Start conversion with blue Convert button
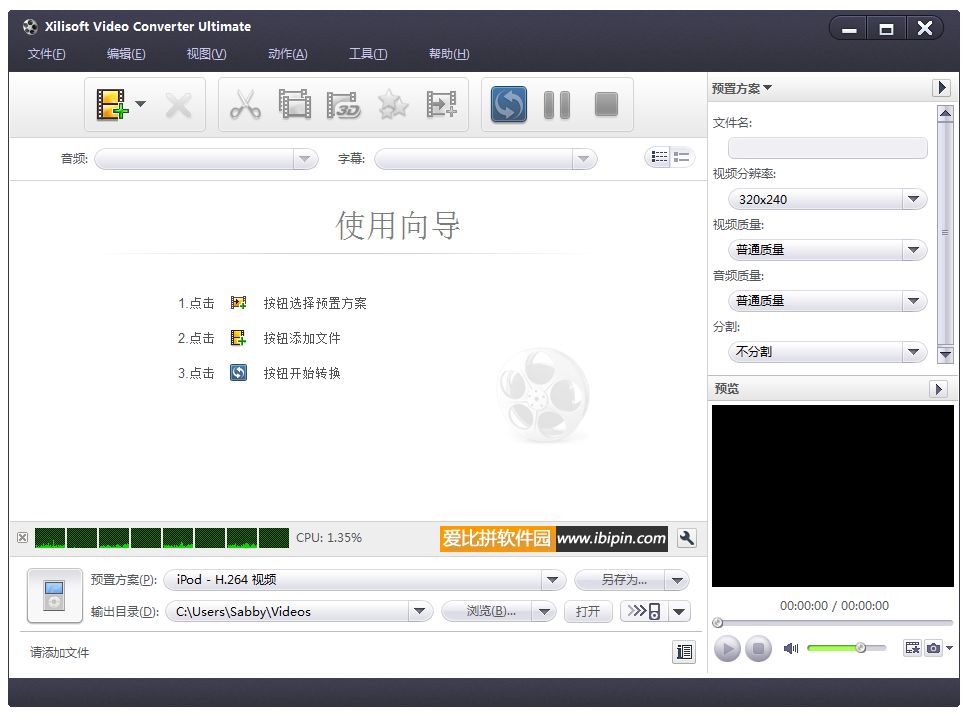 pyautogui.click(x=509, y=104)
